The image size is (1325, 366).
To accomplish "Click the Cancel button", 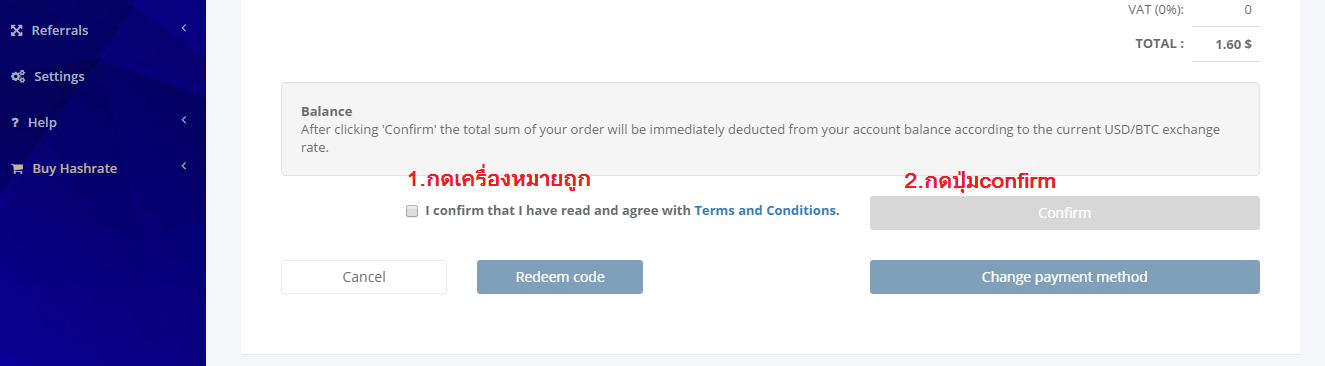I will 364,277.
